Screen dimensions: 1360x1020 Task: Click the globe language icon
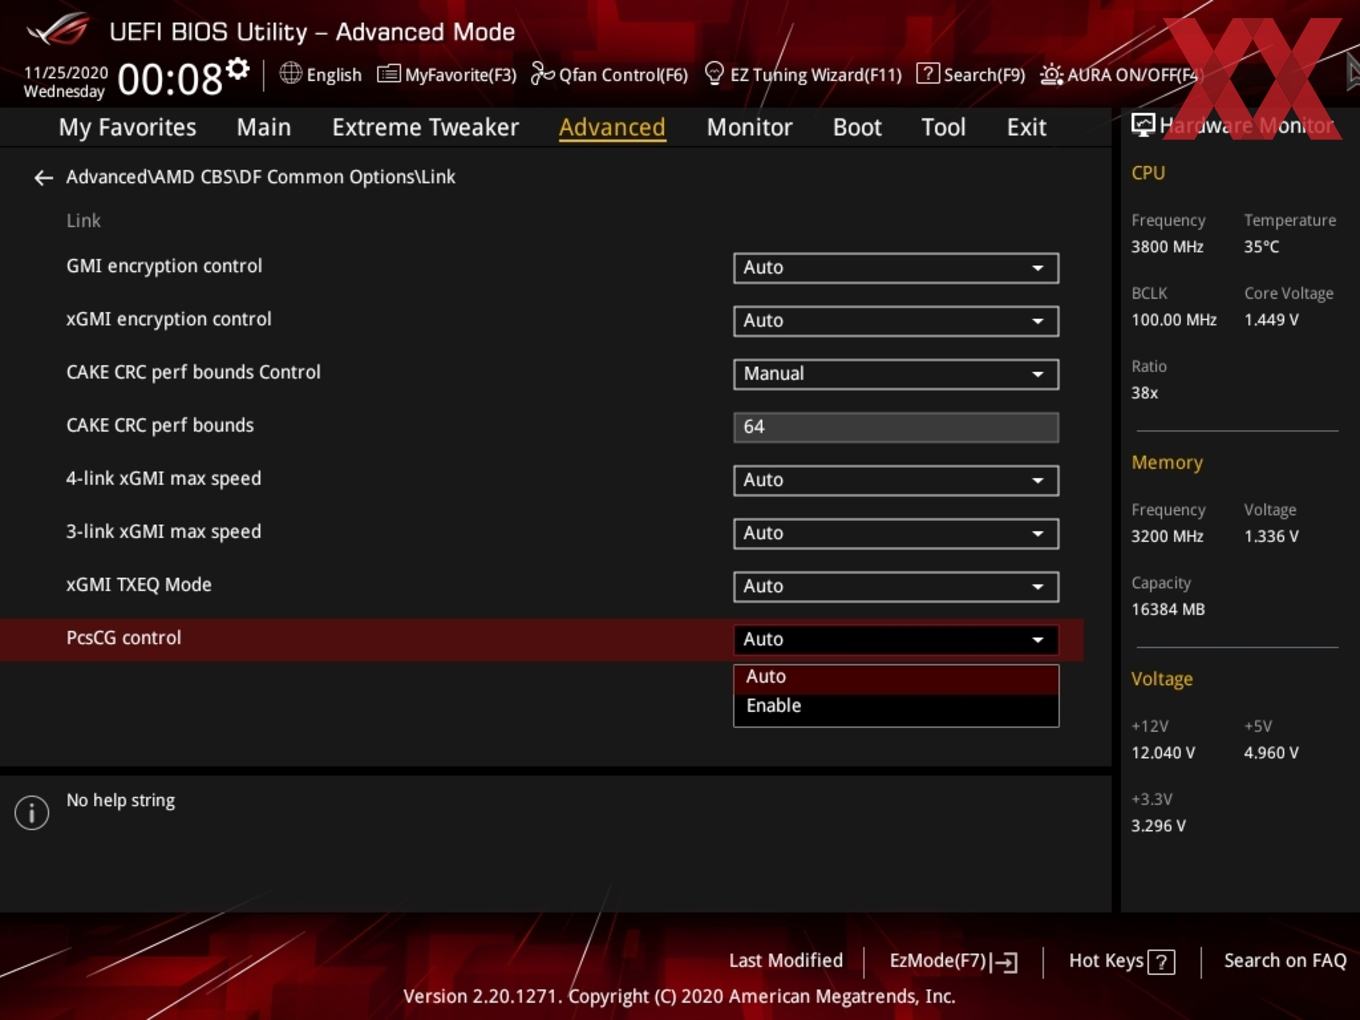(x=290, y=73)
